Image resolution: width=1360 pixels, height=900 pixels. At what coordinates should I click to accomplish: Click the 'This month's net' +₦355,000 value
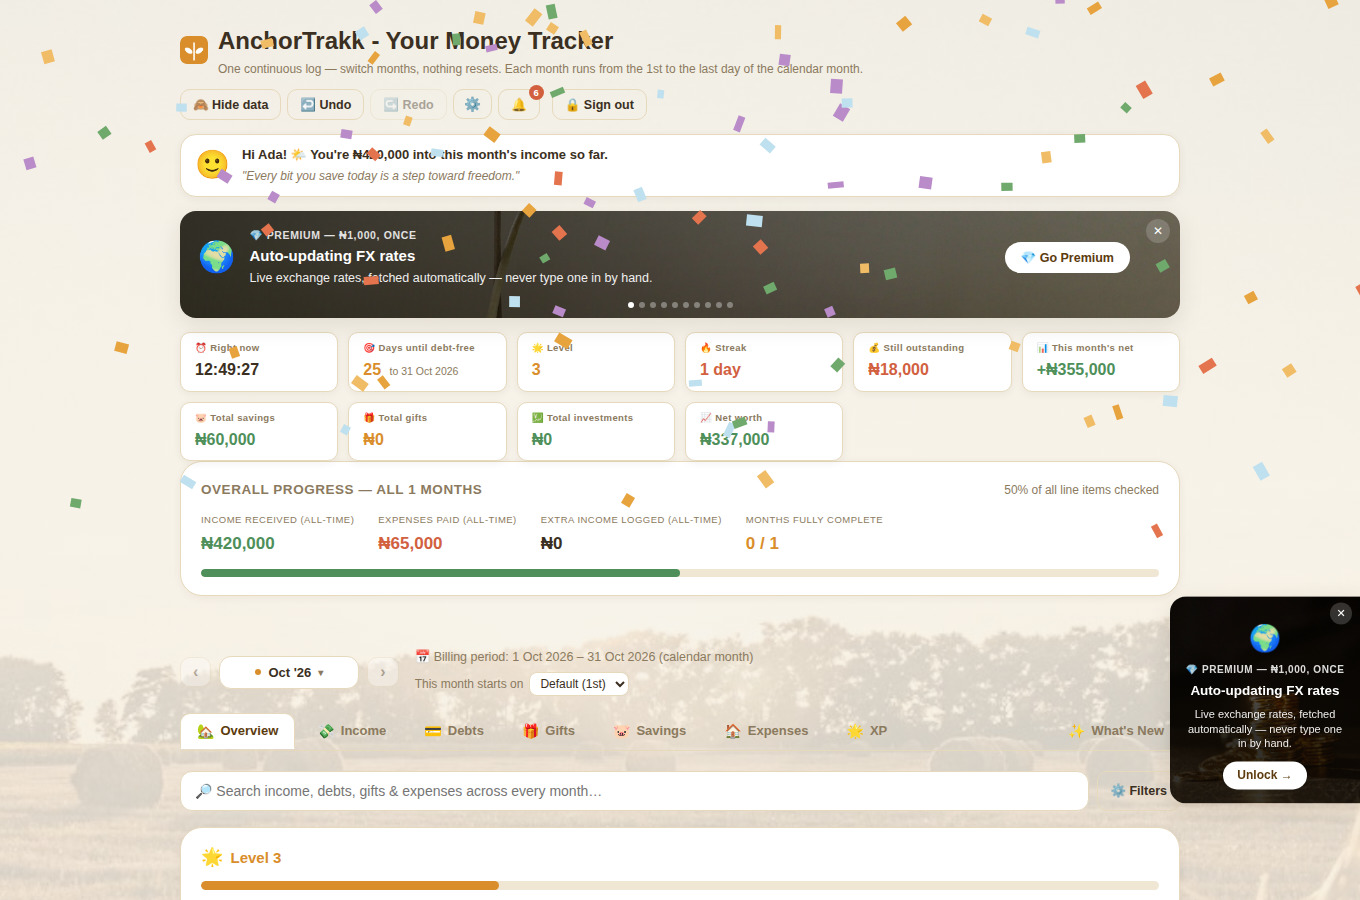1076,369
